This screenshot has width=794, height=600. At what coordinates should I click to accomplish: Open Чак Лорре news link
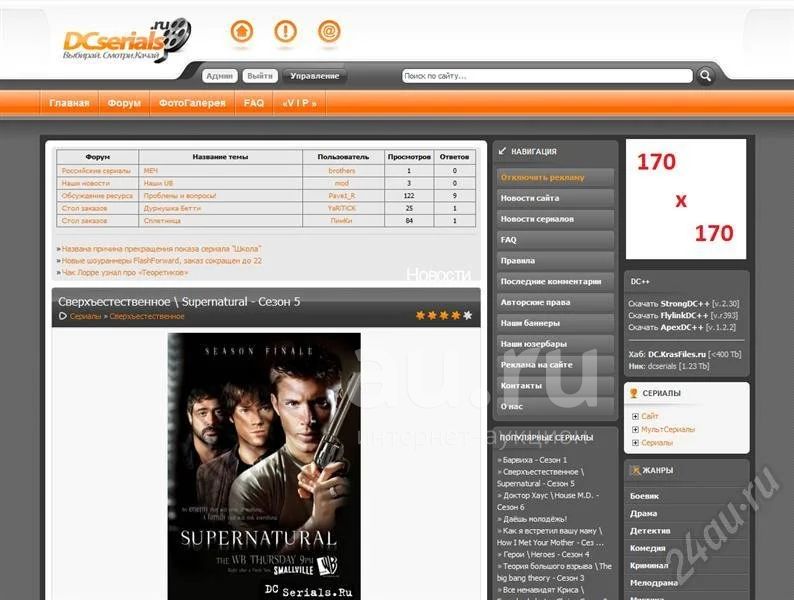125,272
